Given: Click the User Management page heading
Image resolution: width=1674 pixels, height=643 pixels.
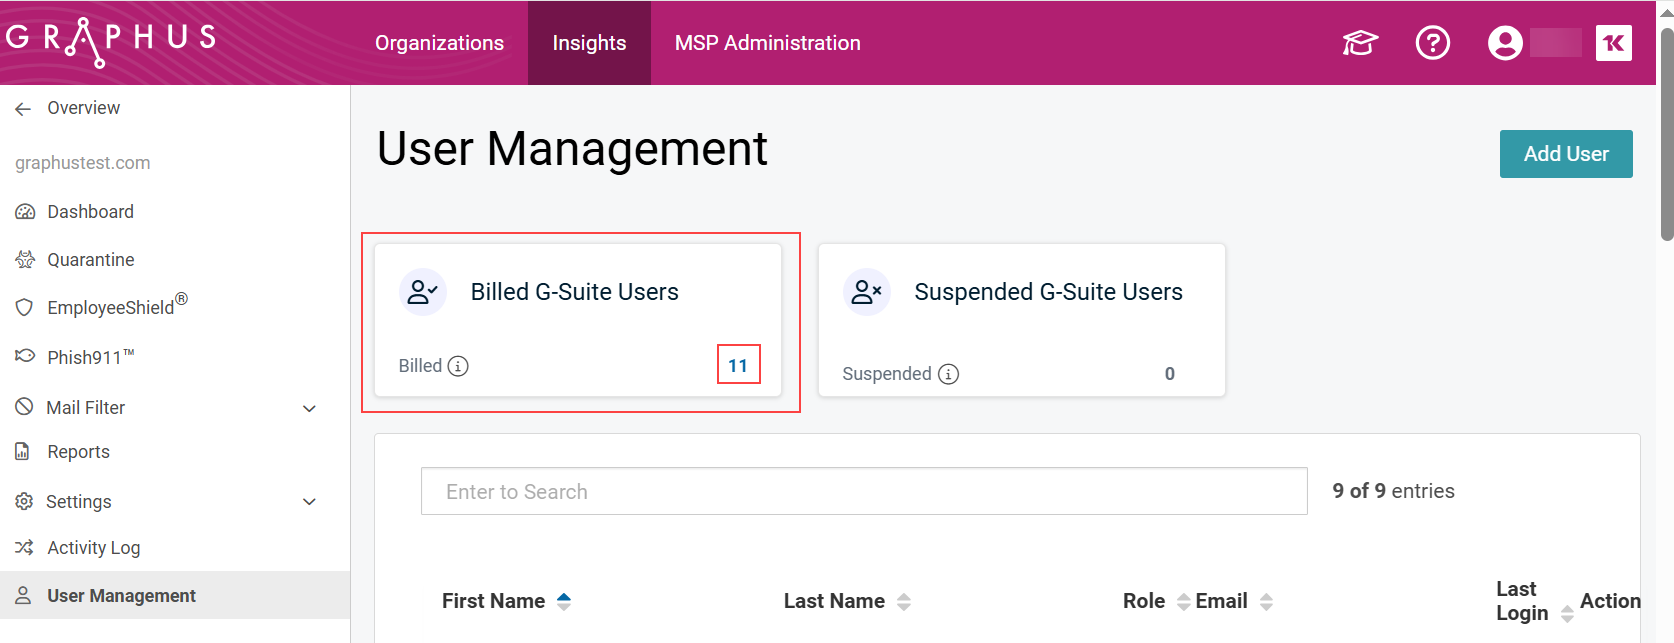Looking at the screenshot, I should 572,149.
